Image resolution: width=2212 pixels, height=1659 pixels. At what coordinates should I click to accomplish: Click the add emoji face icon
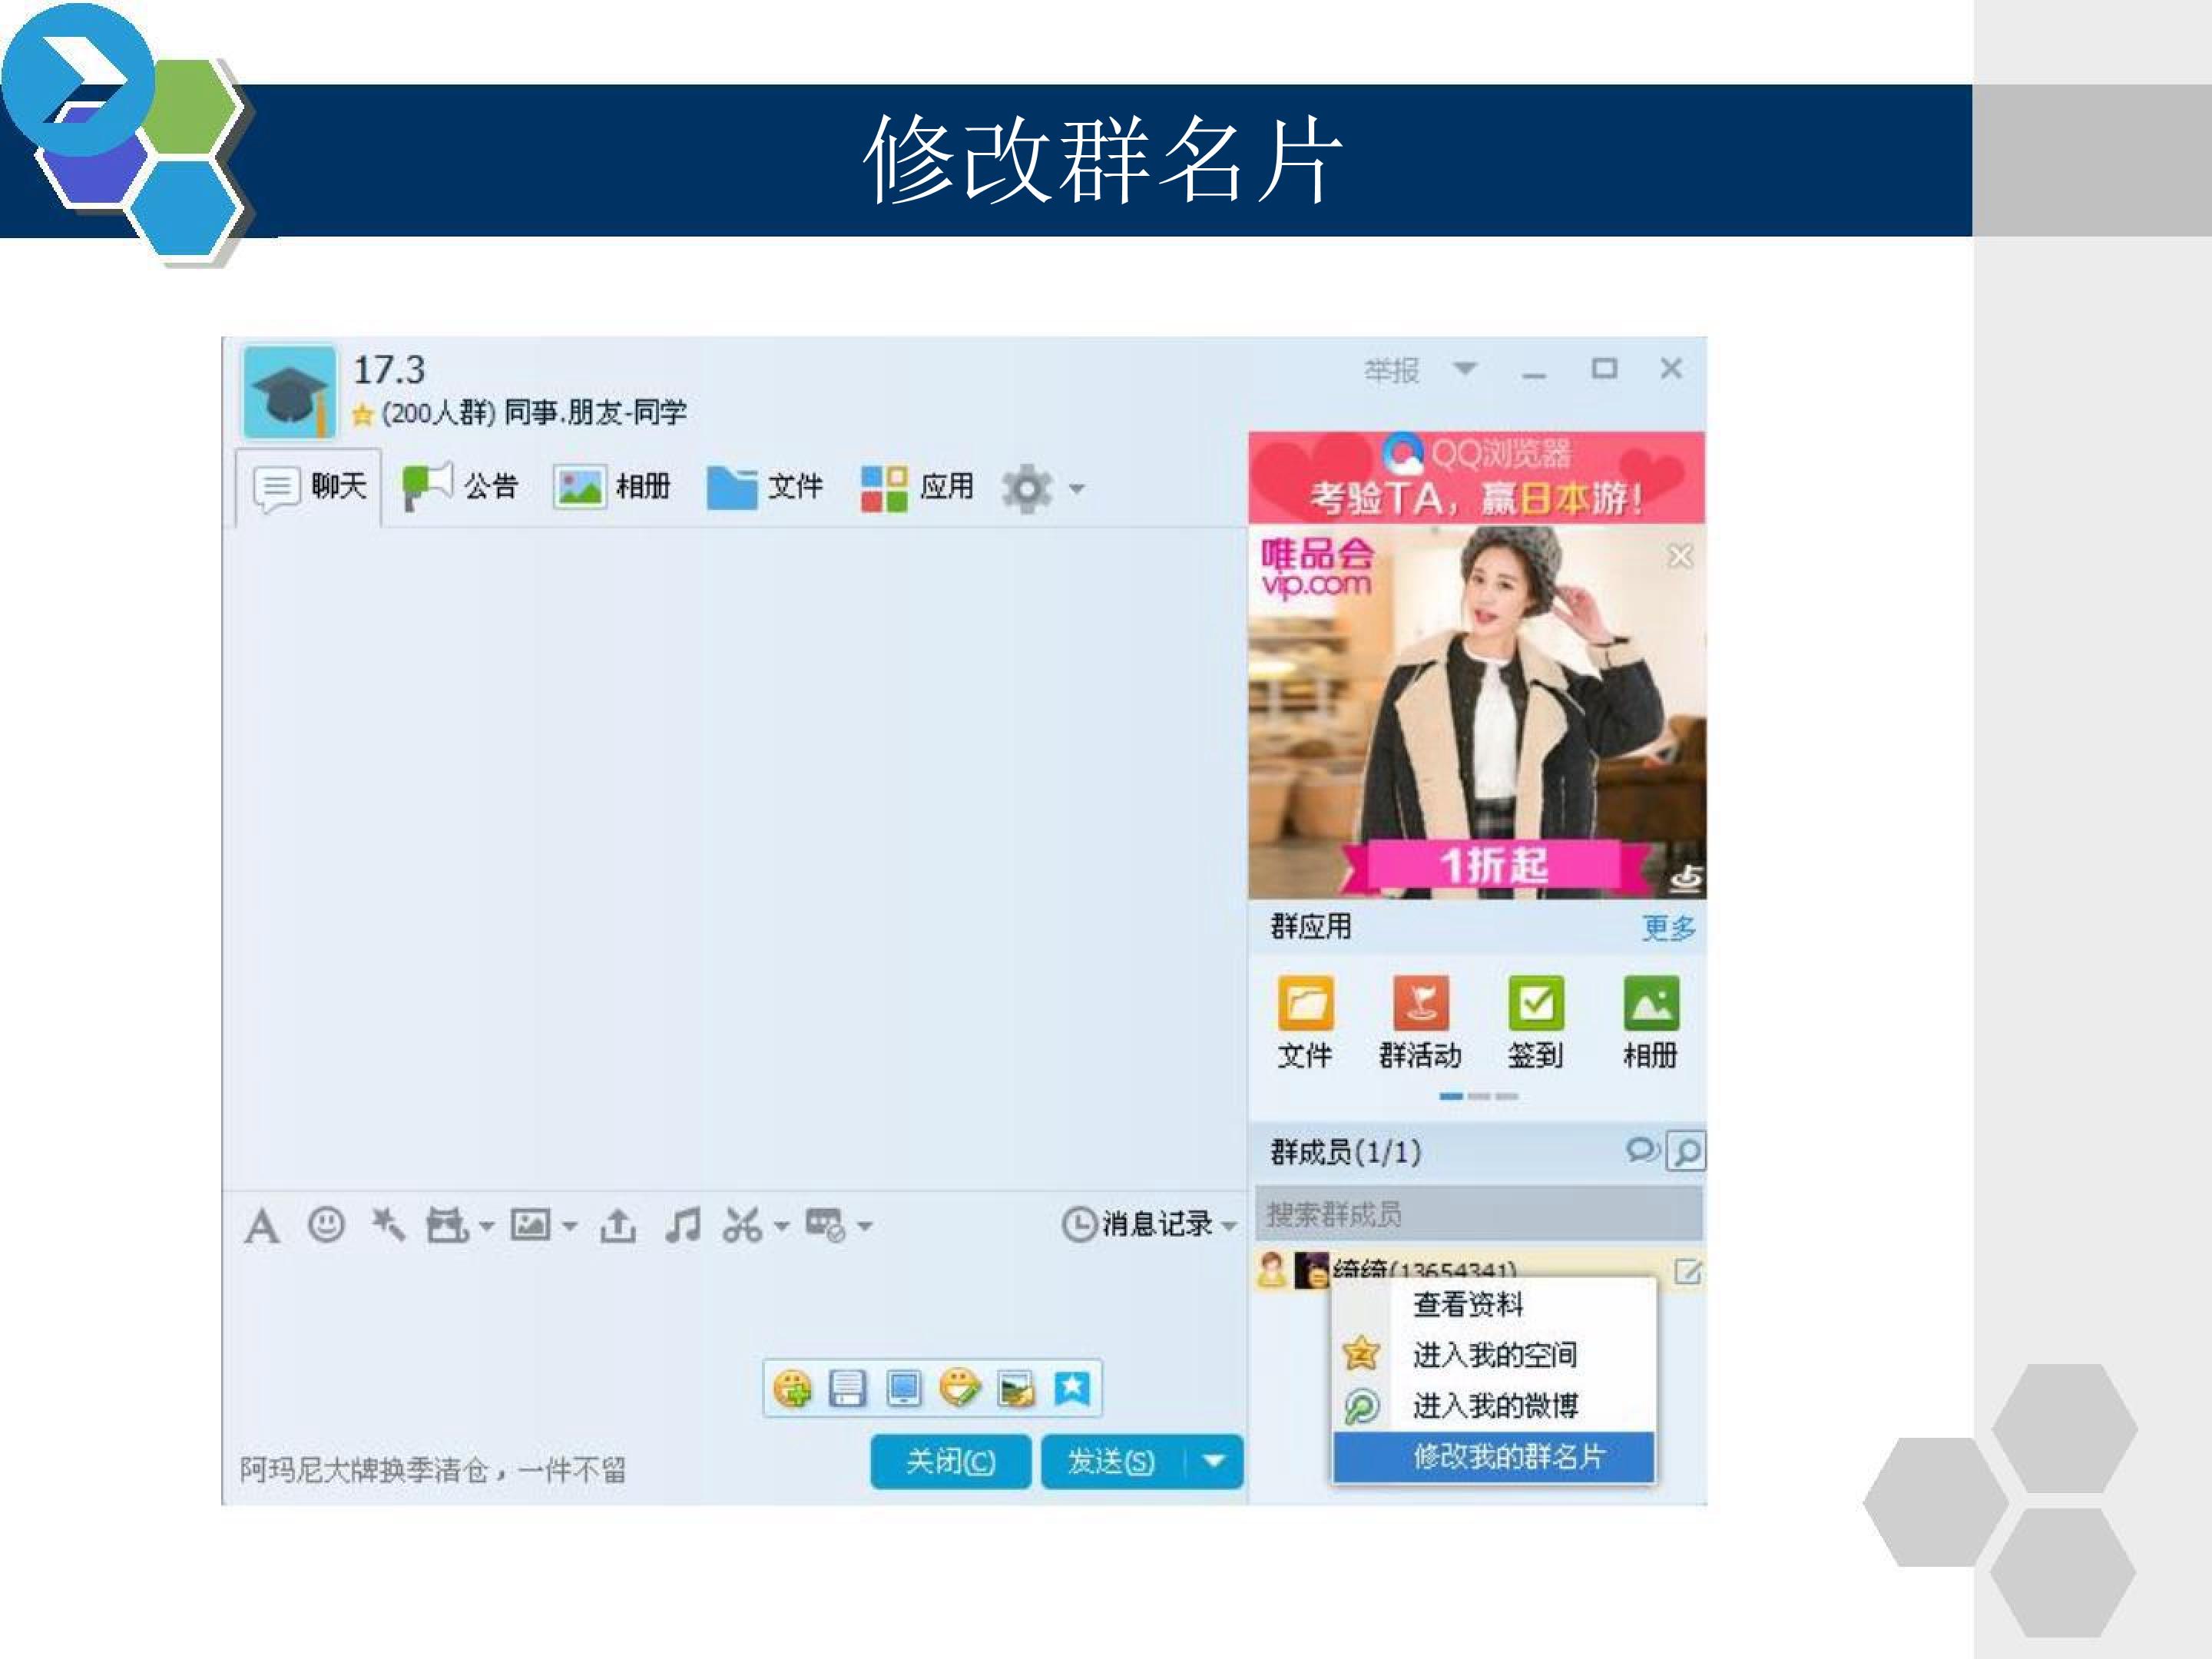point(792,1388)
